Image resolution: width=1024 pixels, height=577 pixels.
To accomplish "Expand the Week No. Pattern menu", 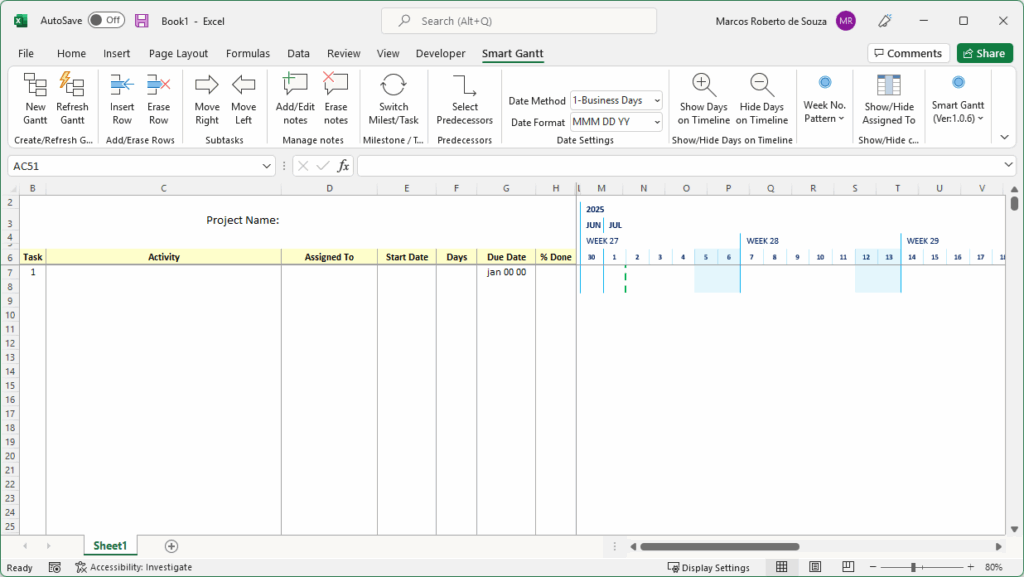I will click(x=824, y=99).
